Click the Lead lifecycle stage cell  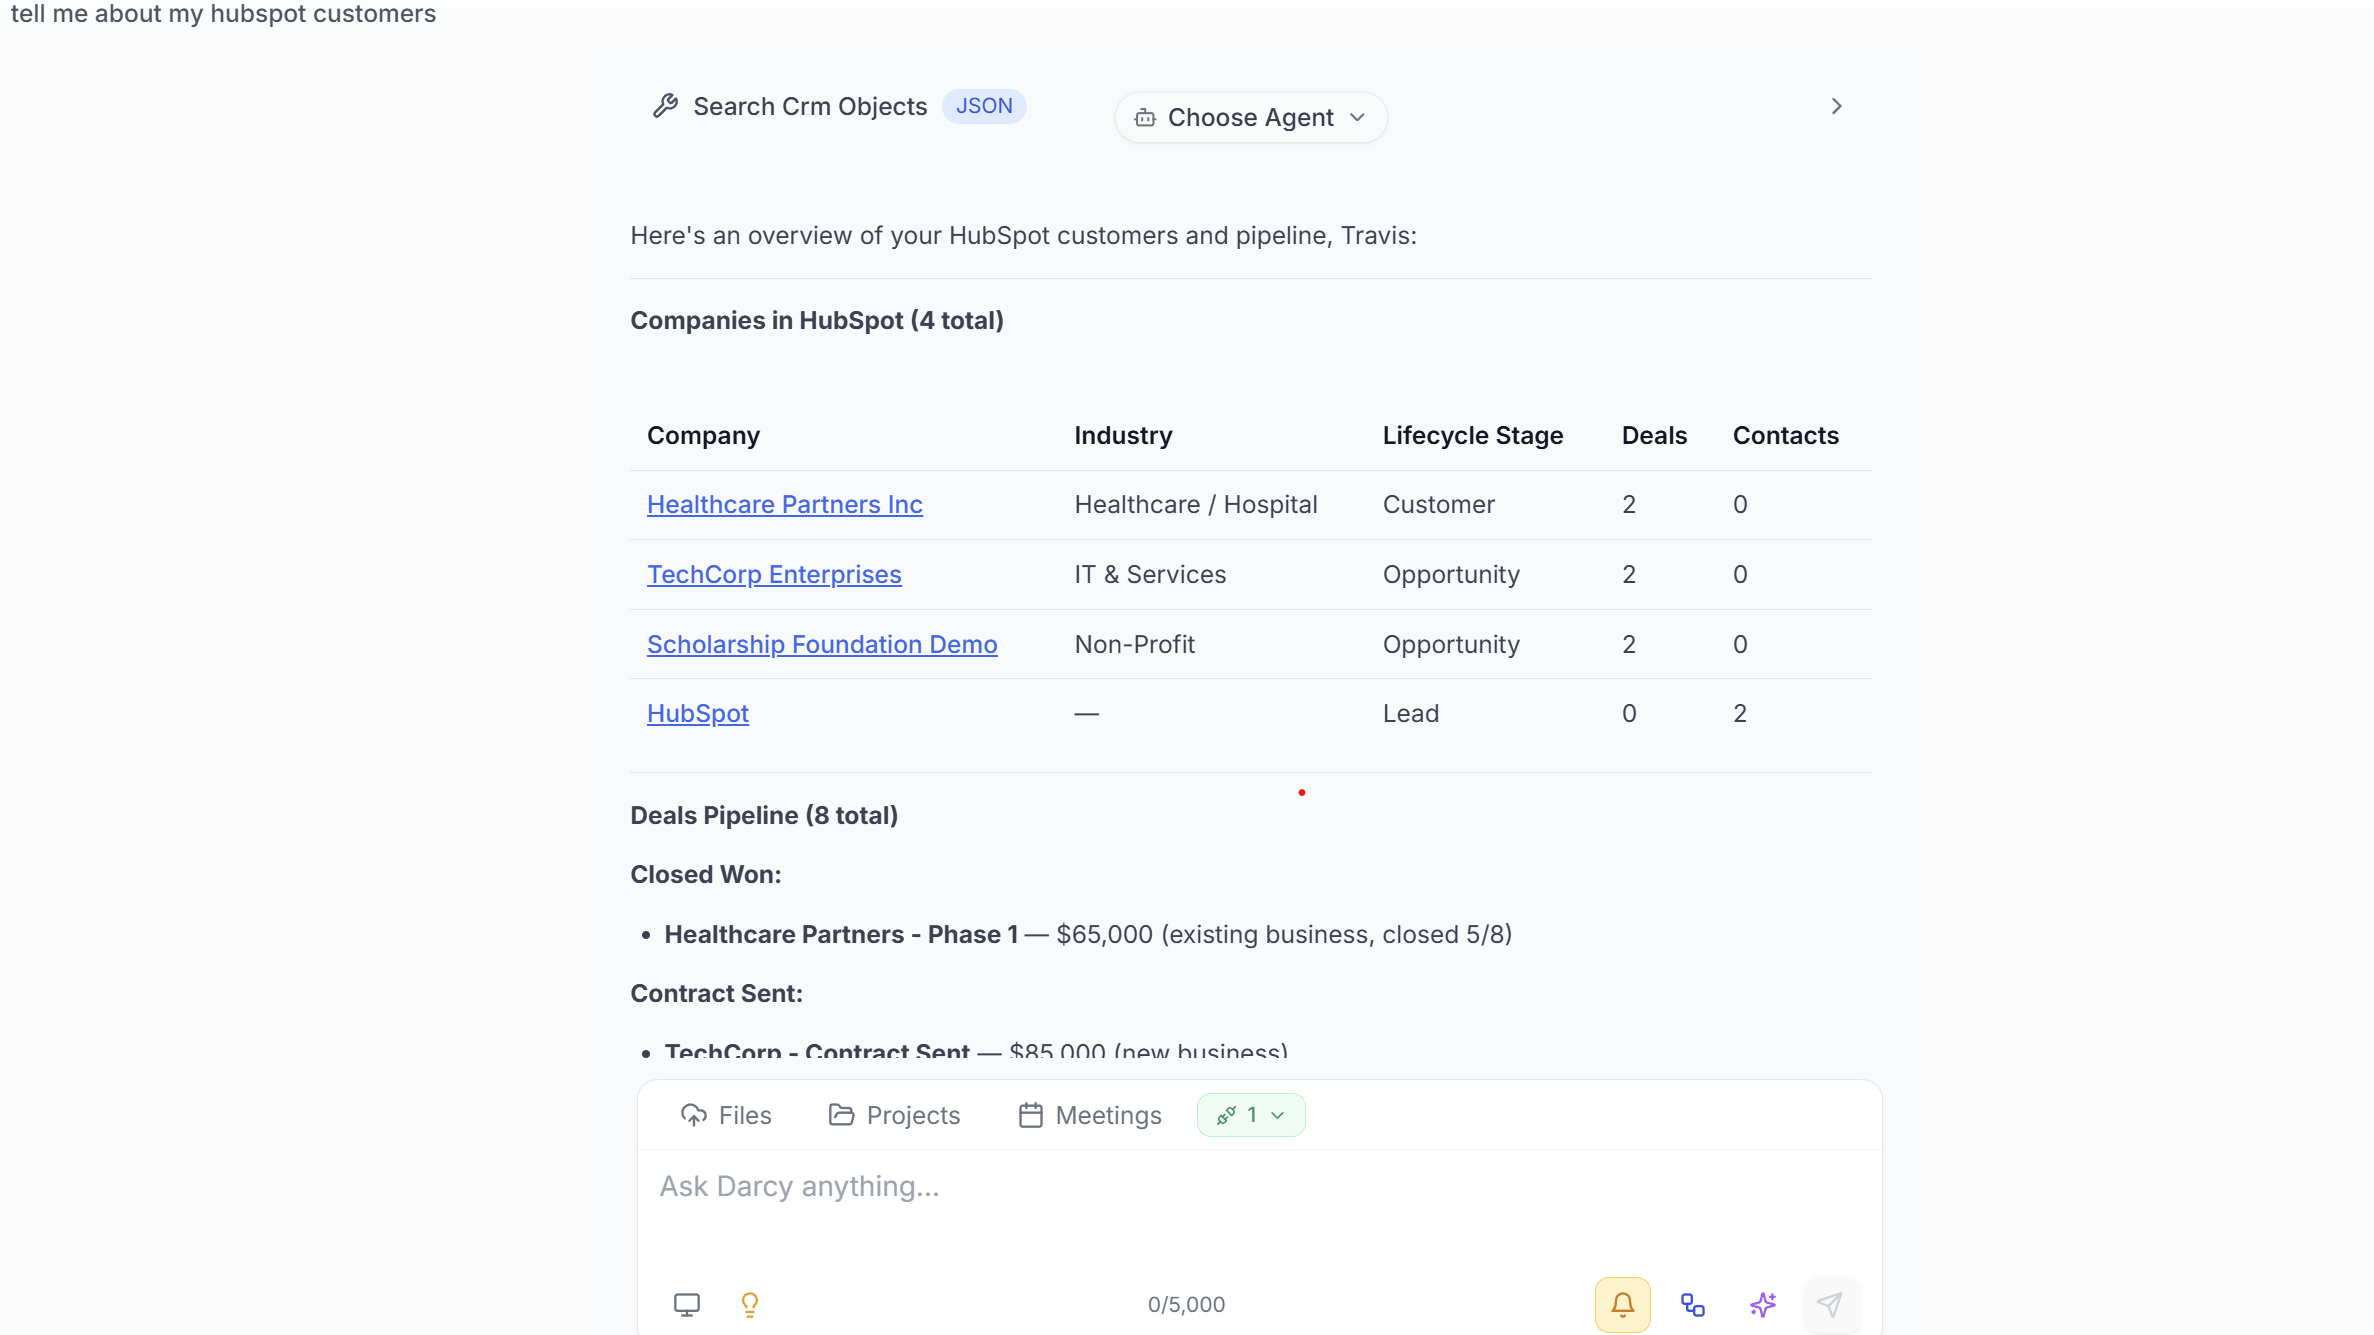click(x=1411, y=713)
